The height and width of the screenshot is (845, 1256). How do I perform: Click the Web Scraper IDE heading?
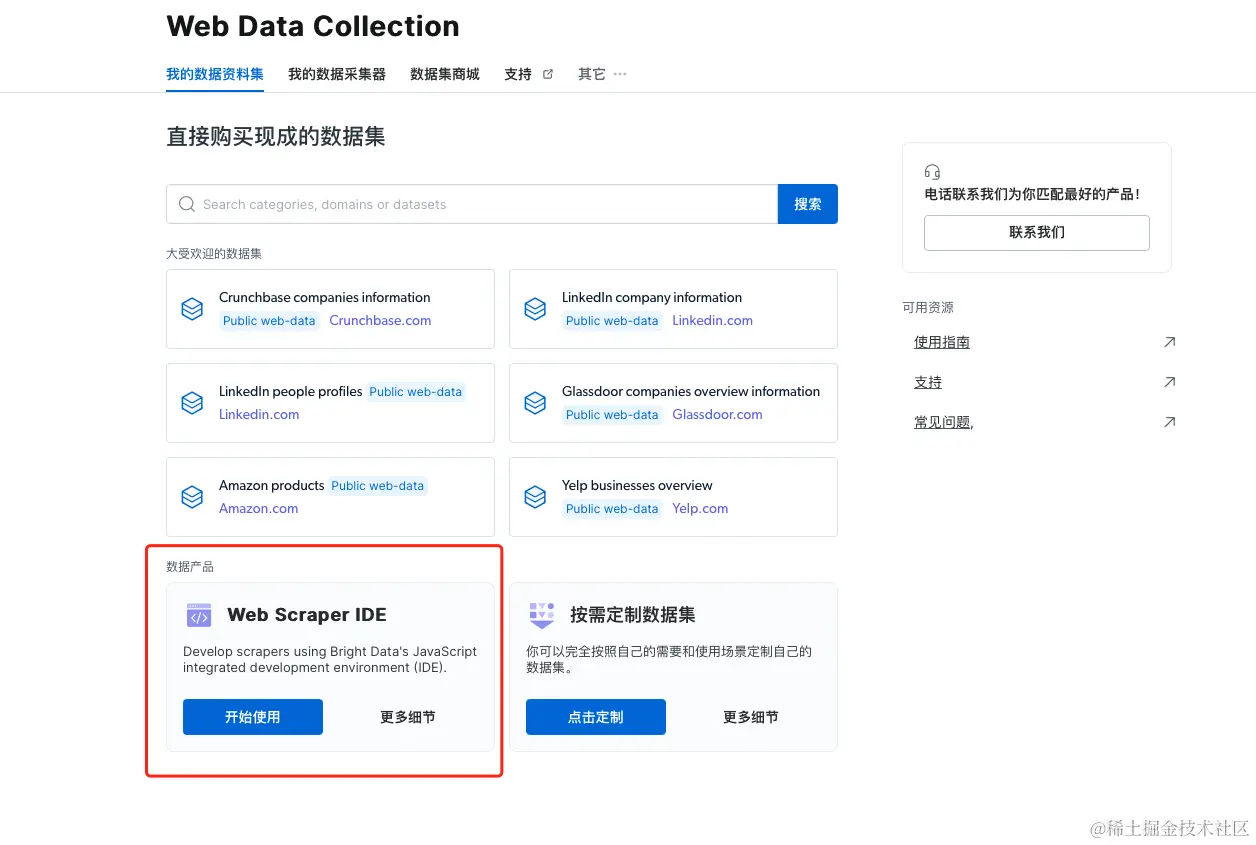(307, 615)
